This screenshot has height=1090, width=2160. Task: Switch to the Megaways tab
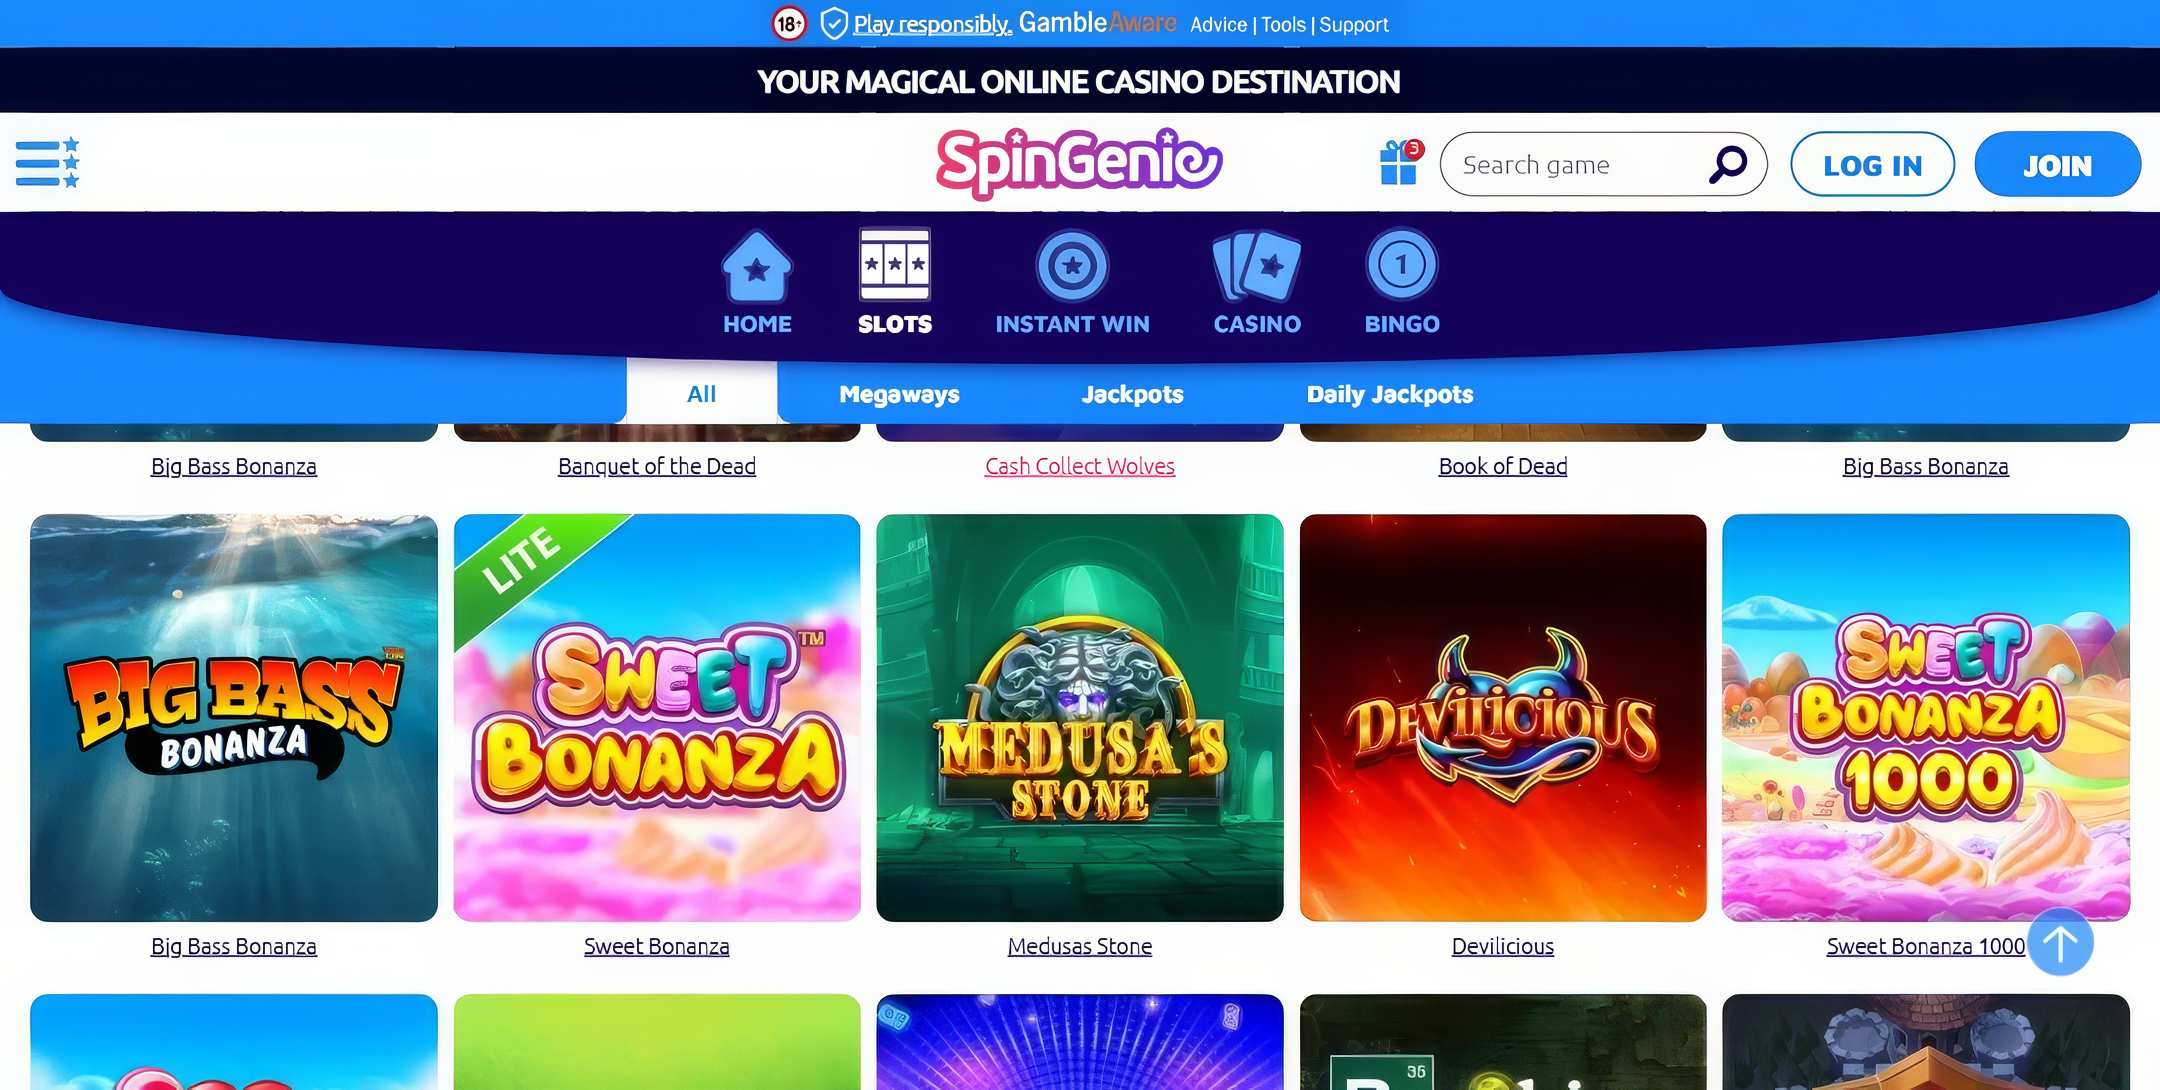(x=899, y=394)
